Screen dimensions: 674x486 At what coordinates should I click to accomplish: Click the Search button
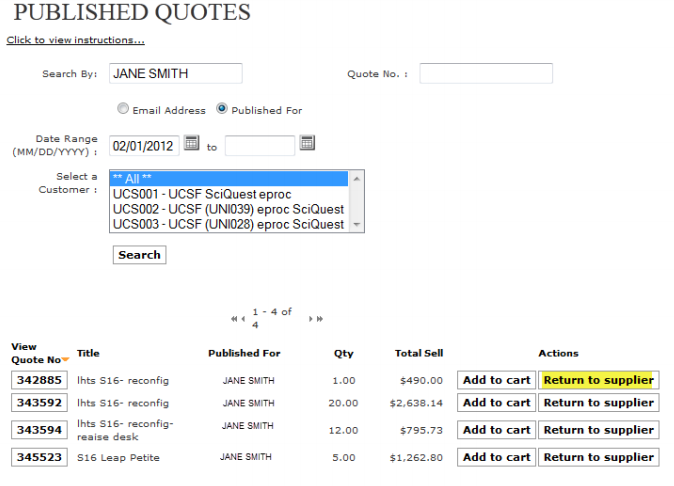(140, 255)
